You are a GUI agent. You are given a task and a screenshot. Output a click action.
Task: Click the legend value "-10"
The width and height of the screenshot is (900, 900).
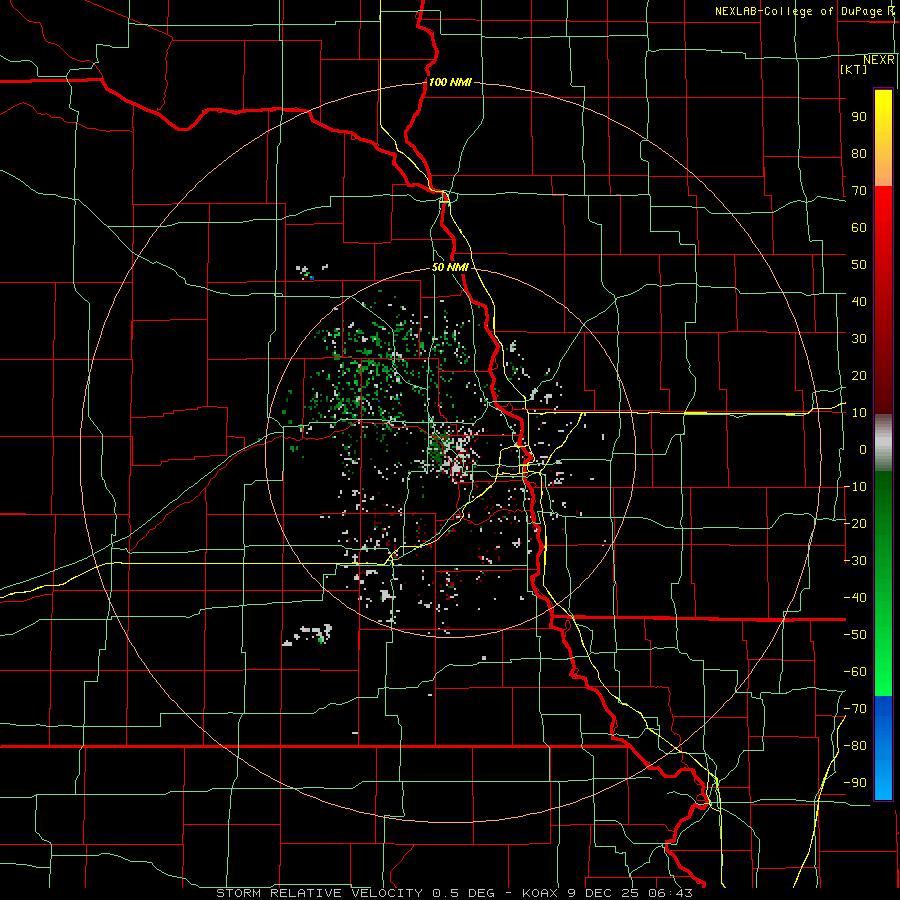pyautogui.click(x=855, y=487)
